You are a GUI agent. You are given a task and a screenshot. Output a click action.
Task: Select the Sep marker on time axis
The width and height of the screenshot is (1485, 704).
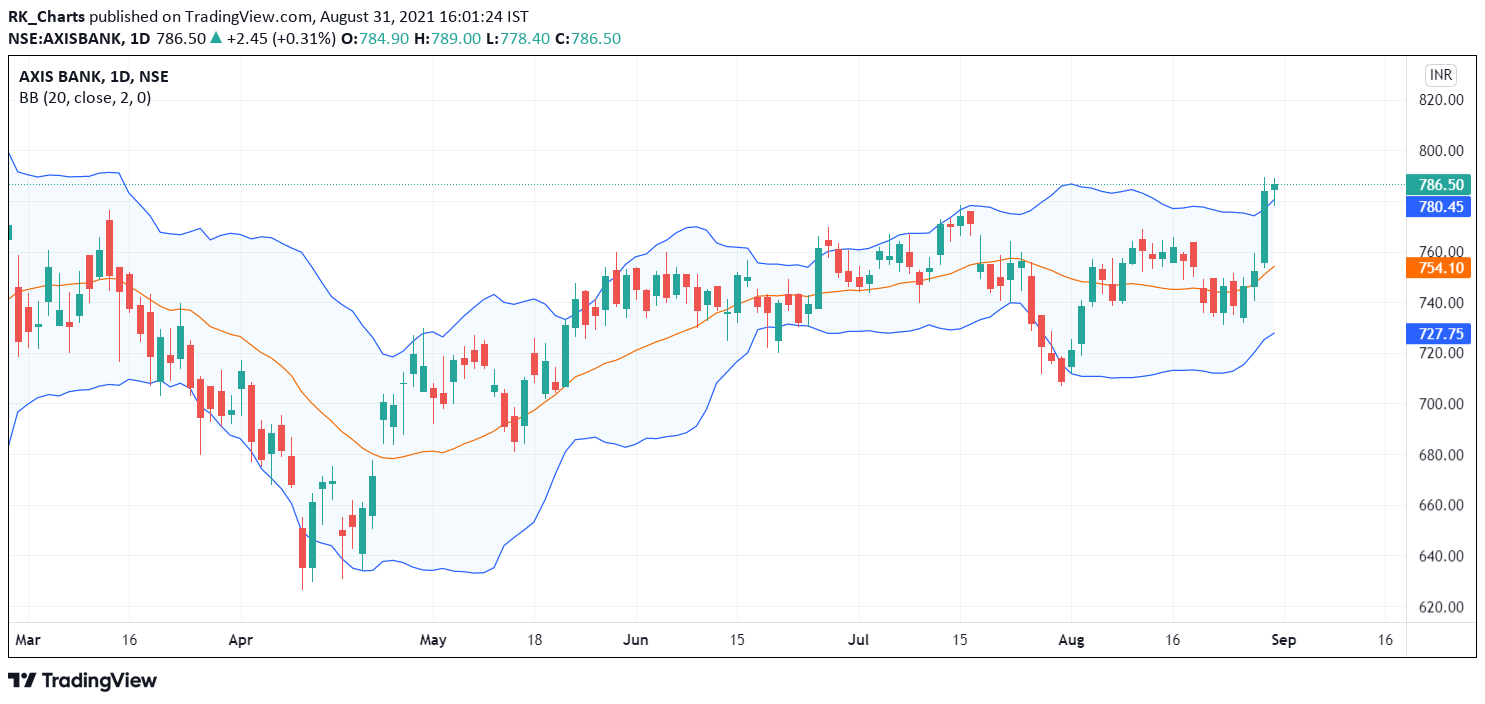tap(1284, 640)
